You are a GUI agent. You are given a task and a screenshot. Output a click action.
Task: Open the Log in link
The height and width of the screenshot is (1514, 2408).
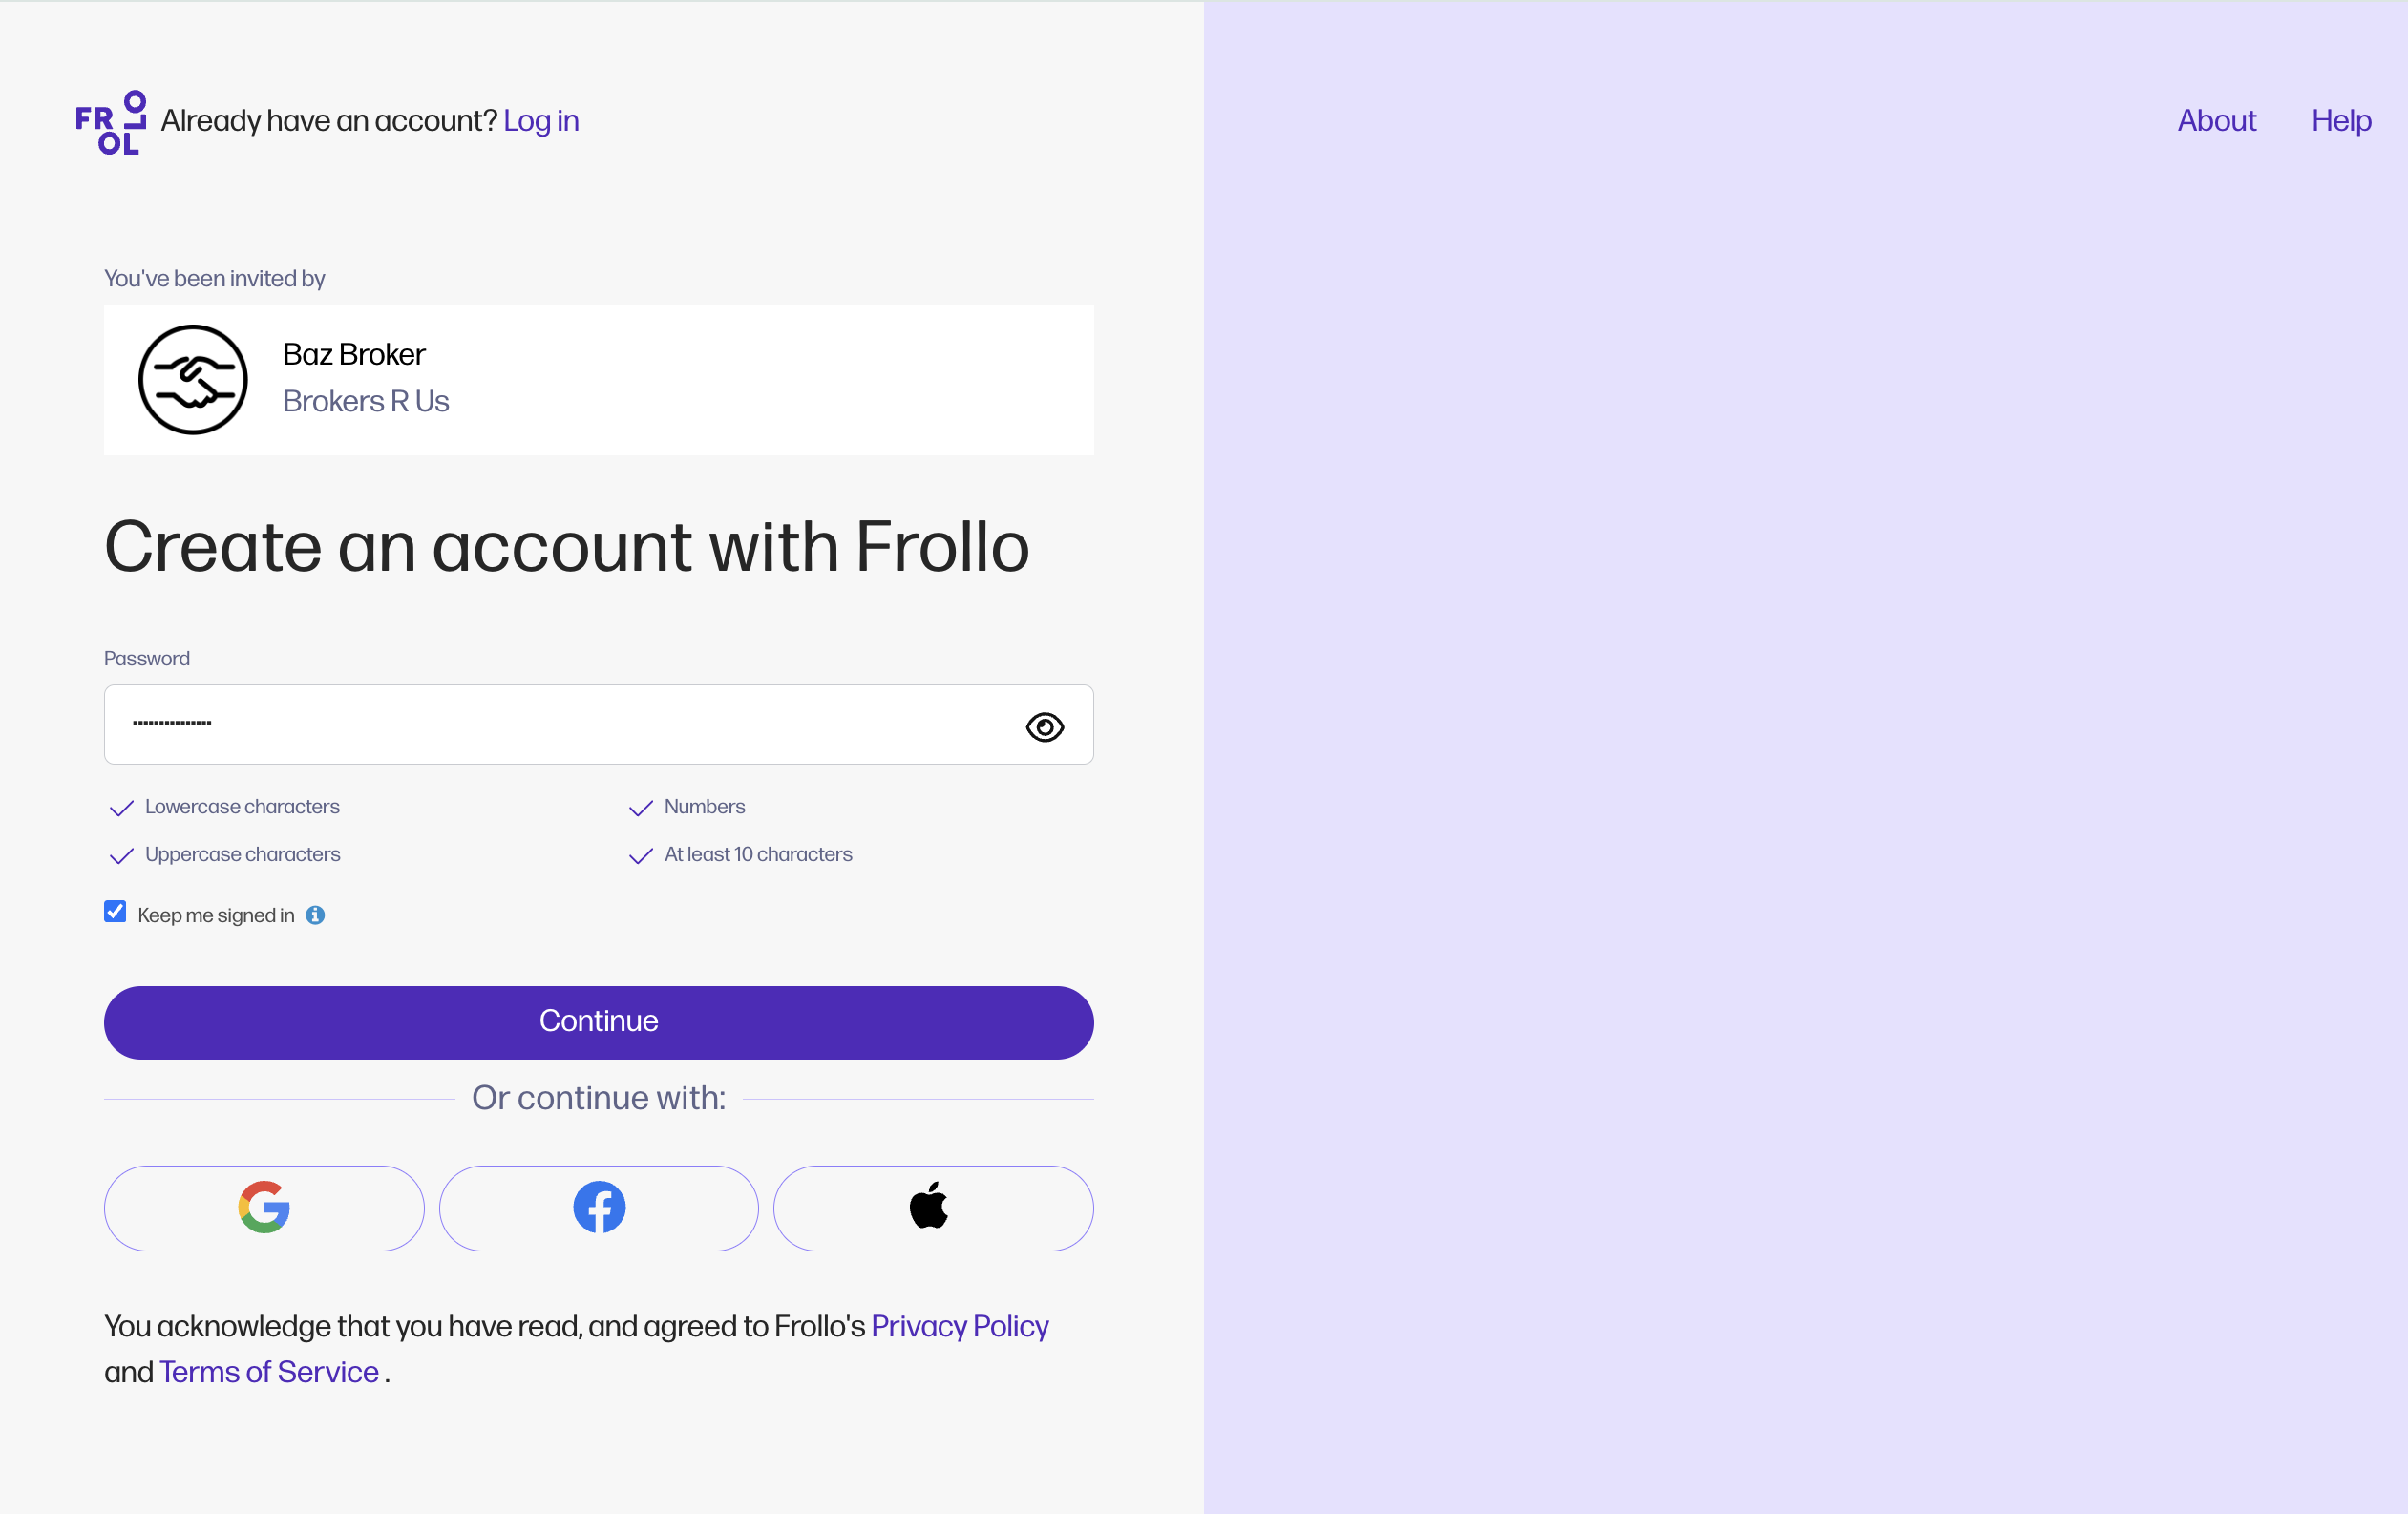[541, 121]
